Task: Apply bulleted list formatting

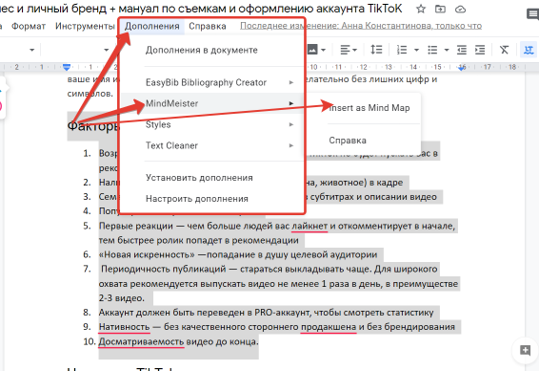Action: 432,50
